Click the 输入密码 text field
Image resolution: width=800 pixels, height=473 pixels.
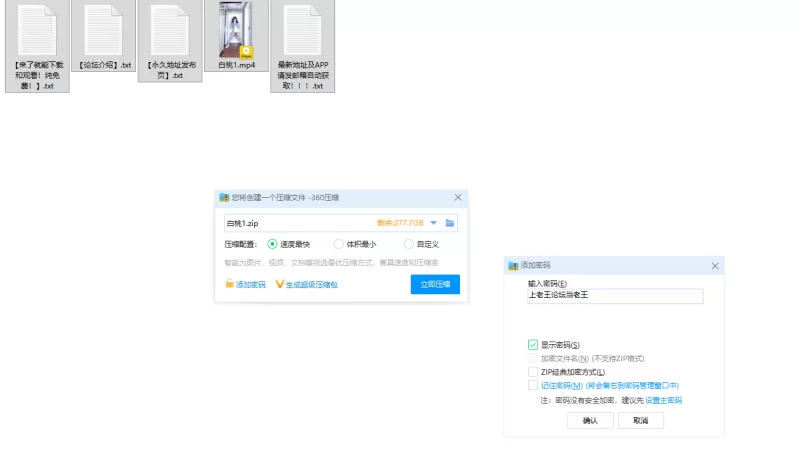[615, 296]
